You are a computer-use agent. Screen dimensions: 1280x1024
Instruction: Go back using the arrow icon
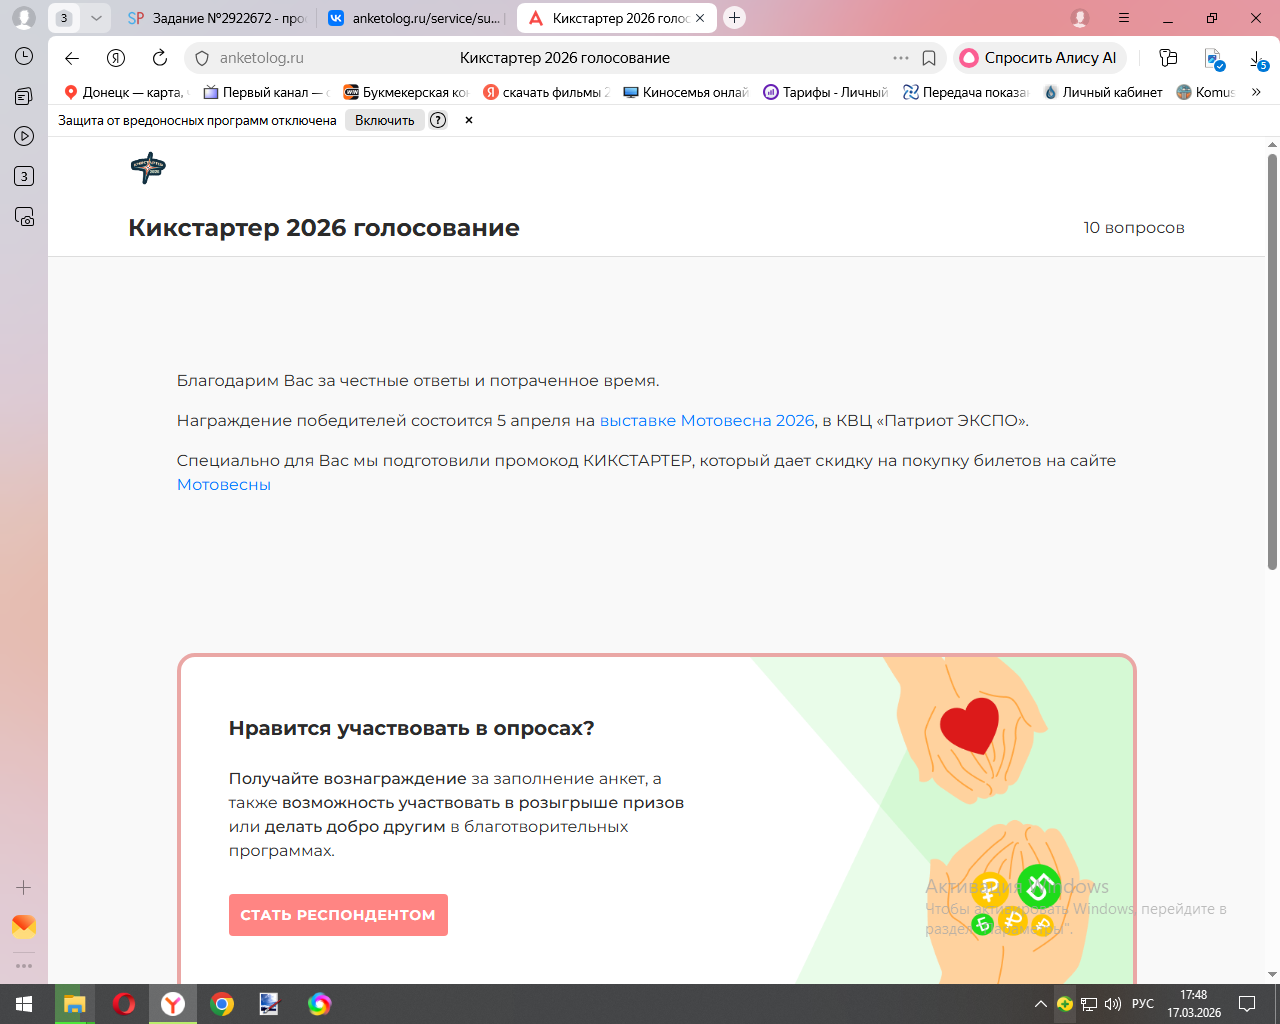tap(72, 58)
